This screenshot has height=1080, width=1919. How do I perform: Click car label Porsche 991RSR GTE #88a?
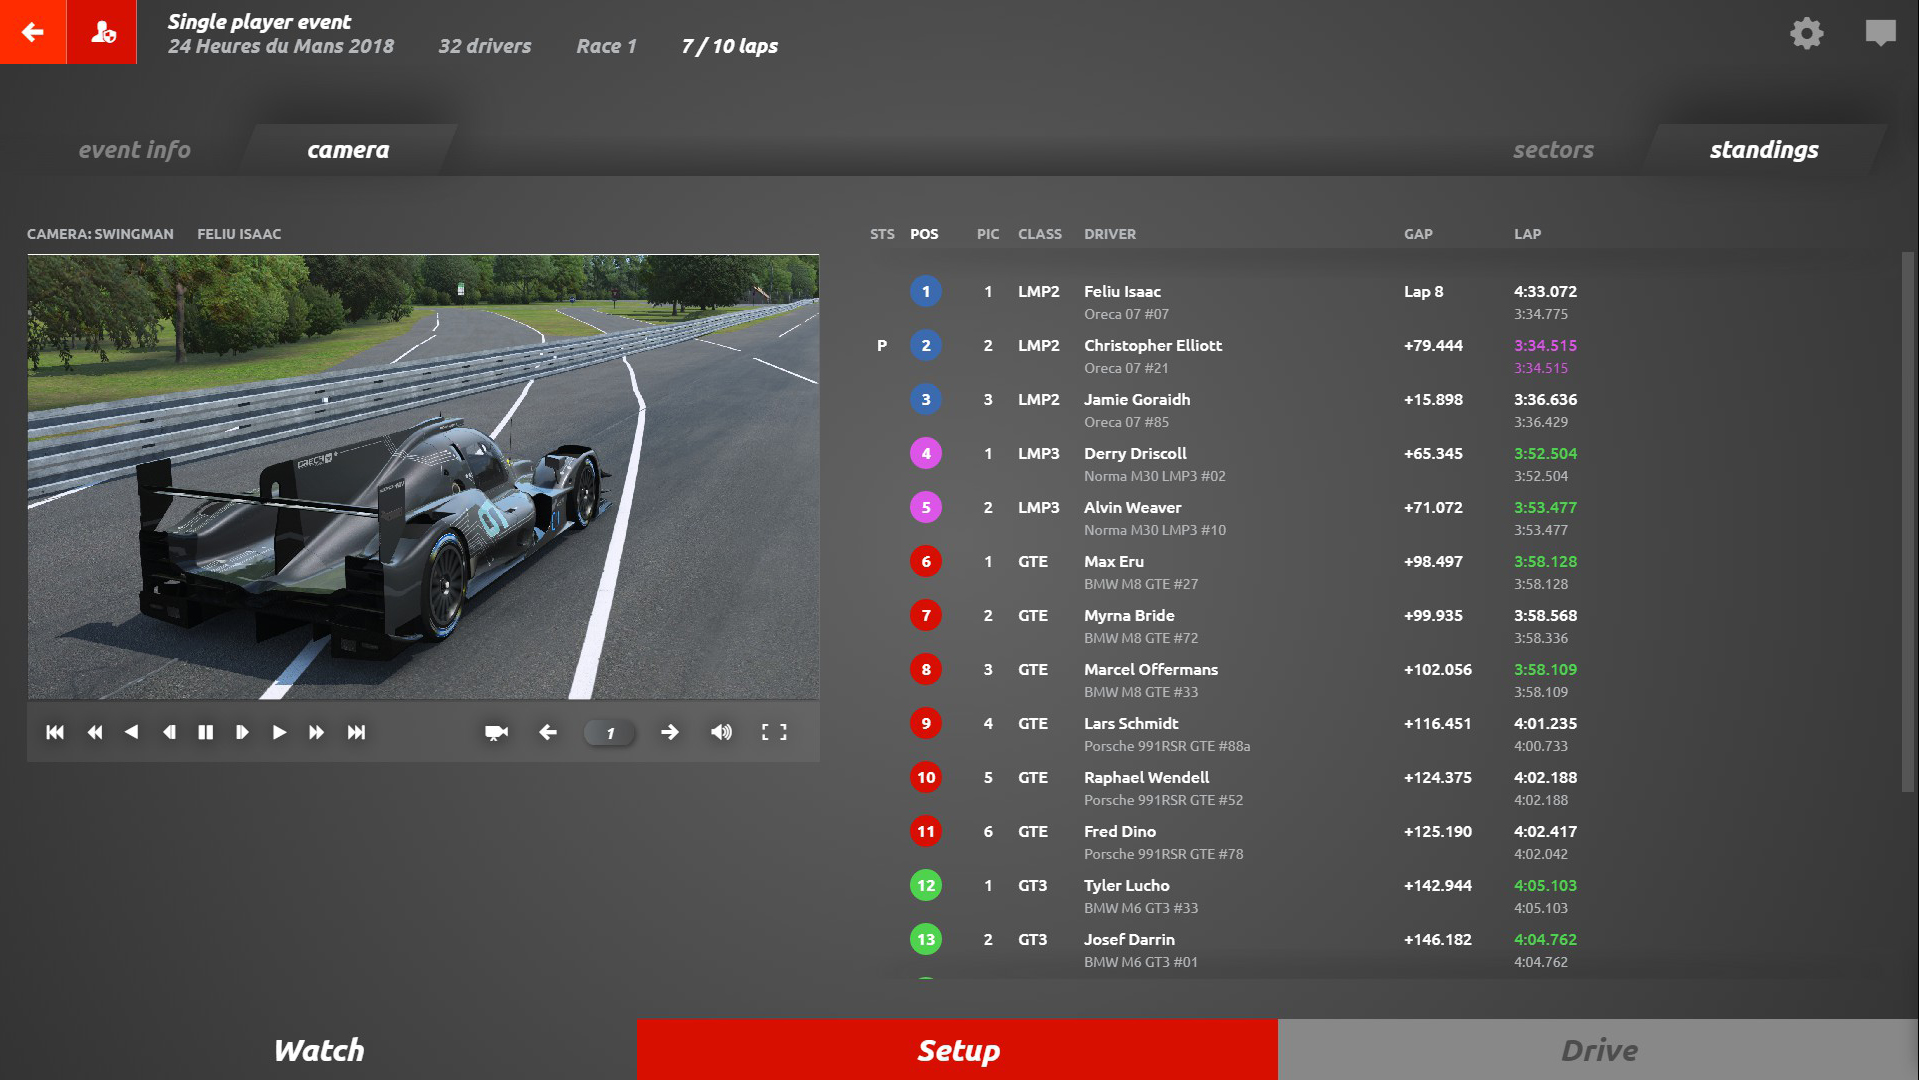pos(1167,746)
